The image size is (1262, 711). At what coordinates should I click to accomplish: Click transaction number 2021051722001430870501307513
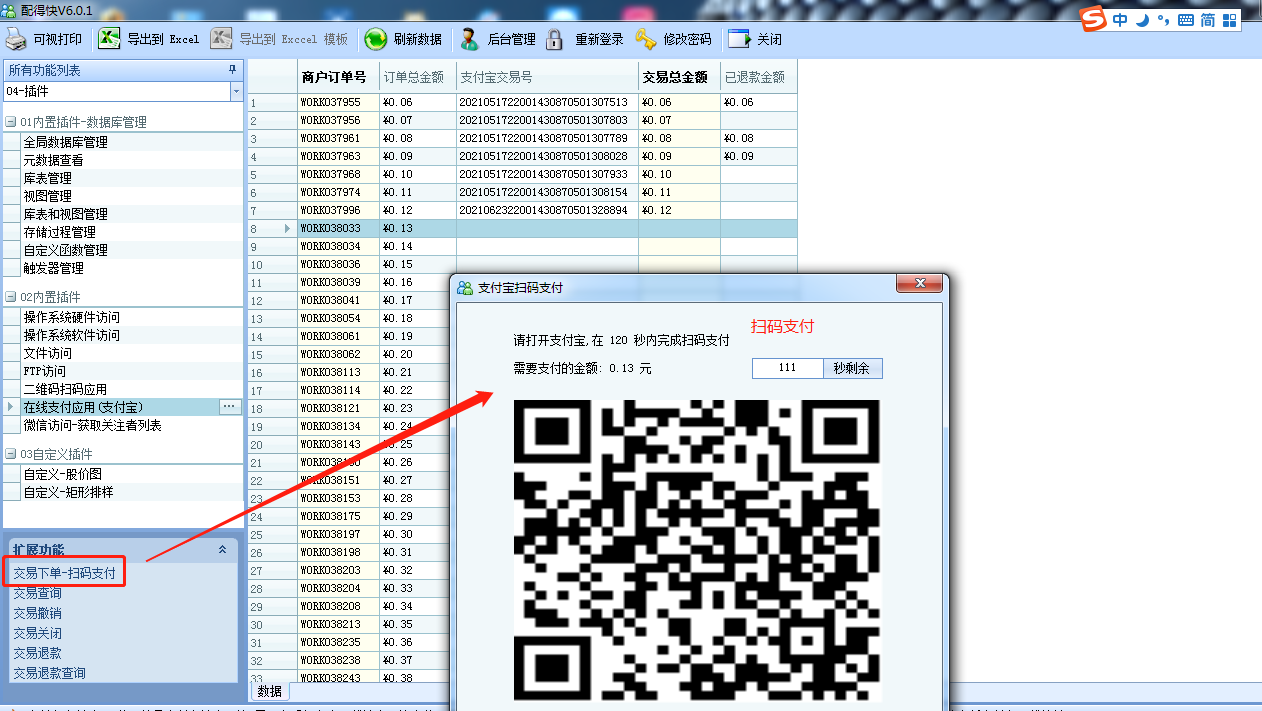(x=547, y=102)
